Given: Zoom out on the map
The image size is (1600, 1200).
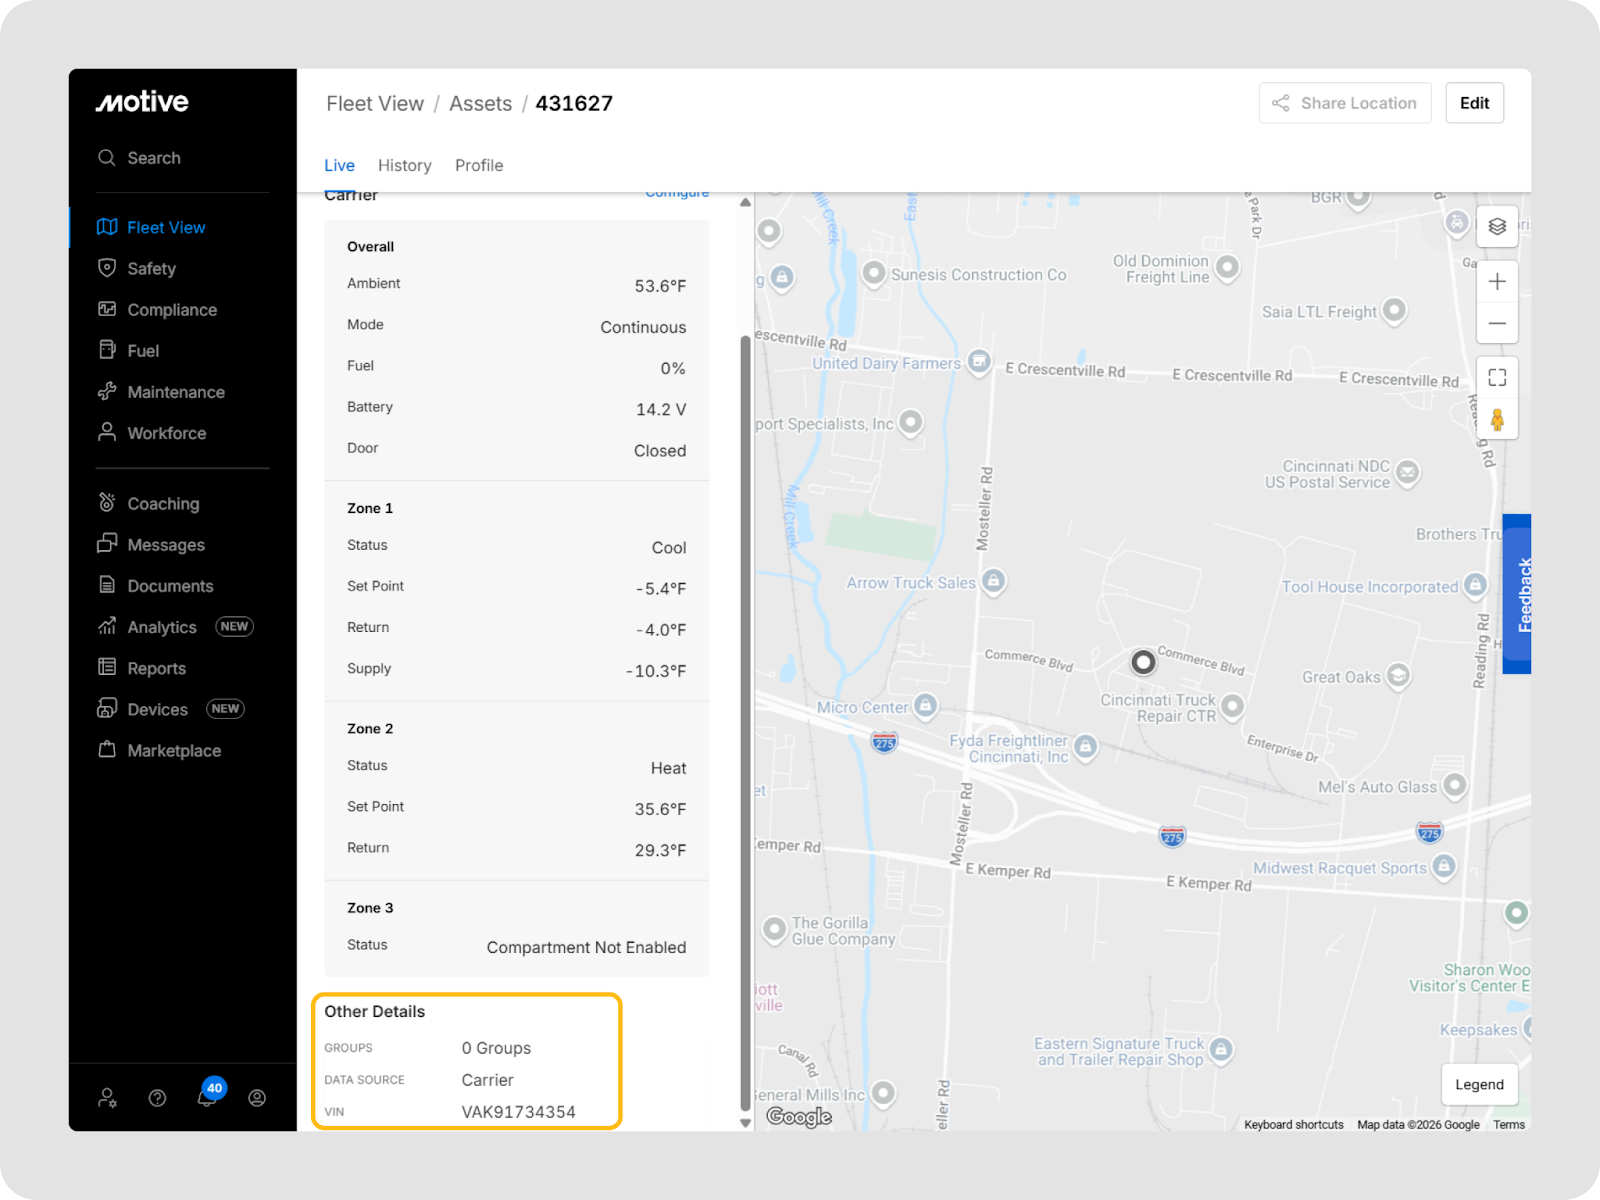Looking at the screenshot, I should [1496, 324].
